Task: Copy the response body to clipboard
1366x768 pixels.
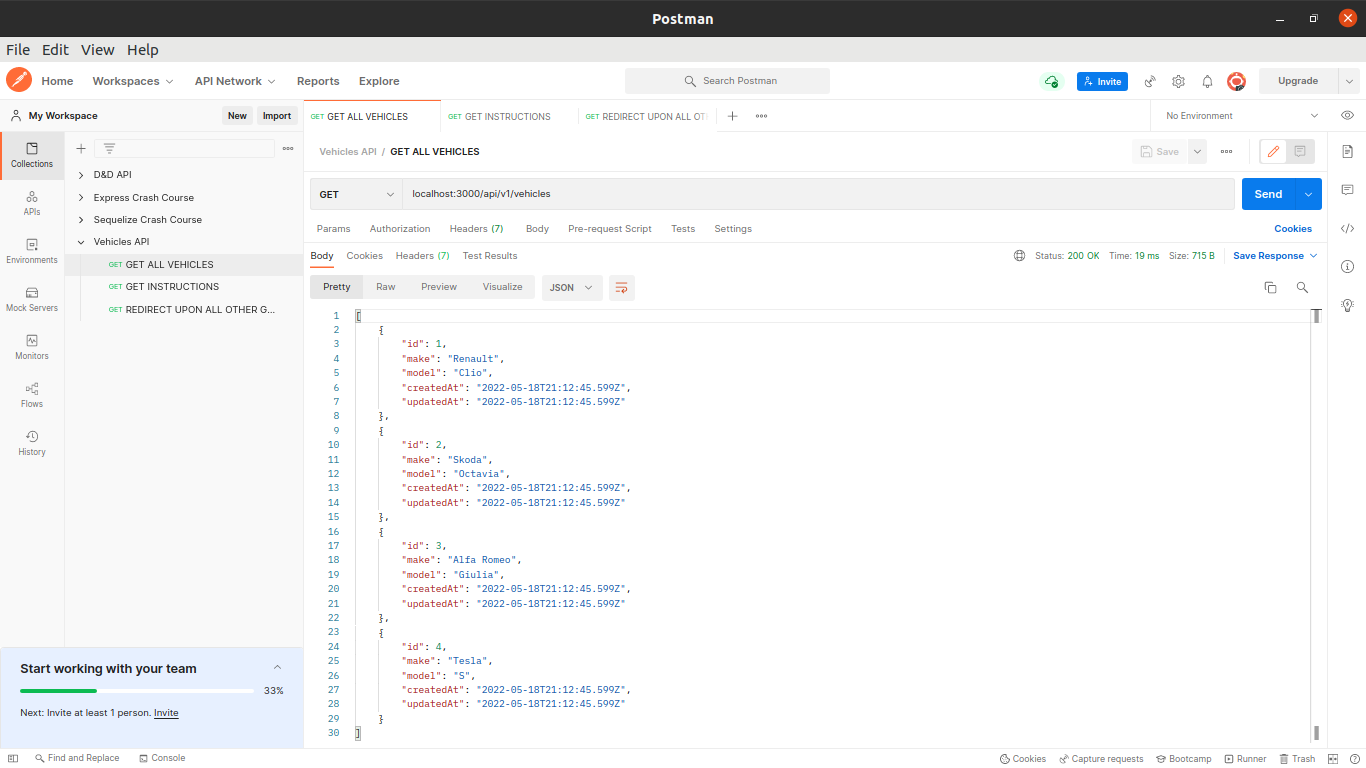Action: coord(1270,287)
